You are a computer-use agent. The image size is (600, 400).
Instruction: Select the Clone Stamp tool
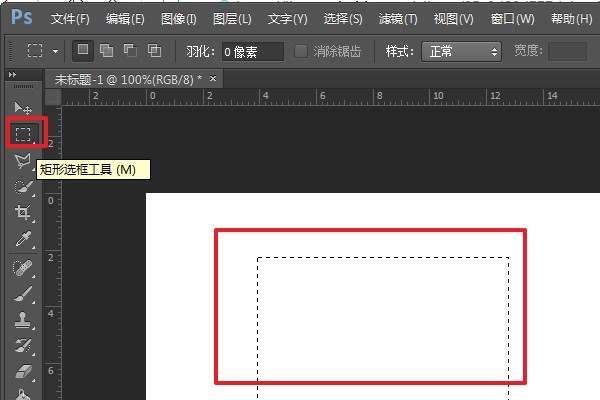pyautogui.click(x=23, y=320)
